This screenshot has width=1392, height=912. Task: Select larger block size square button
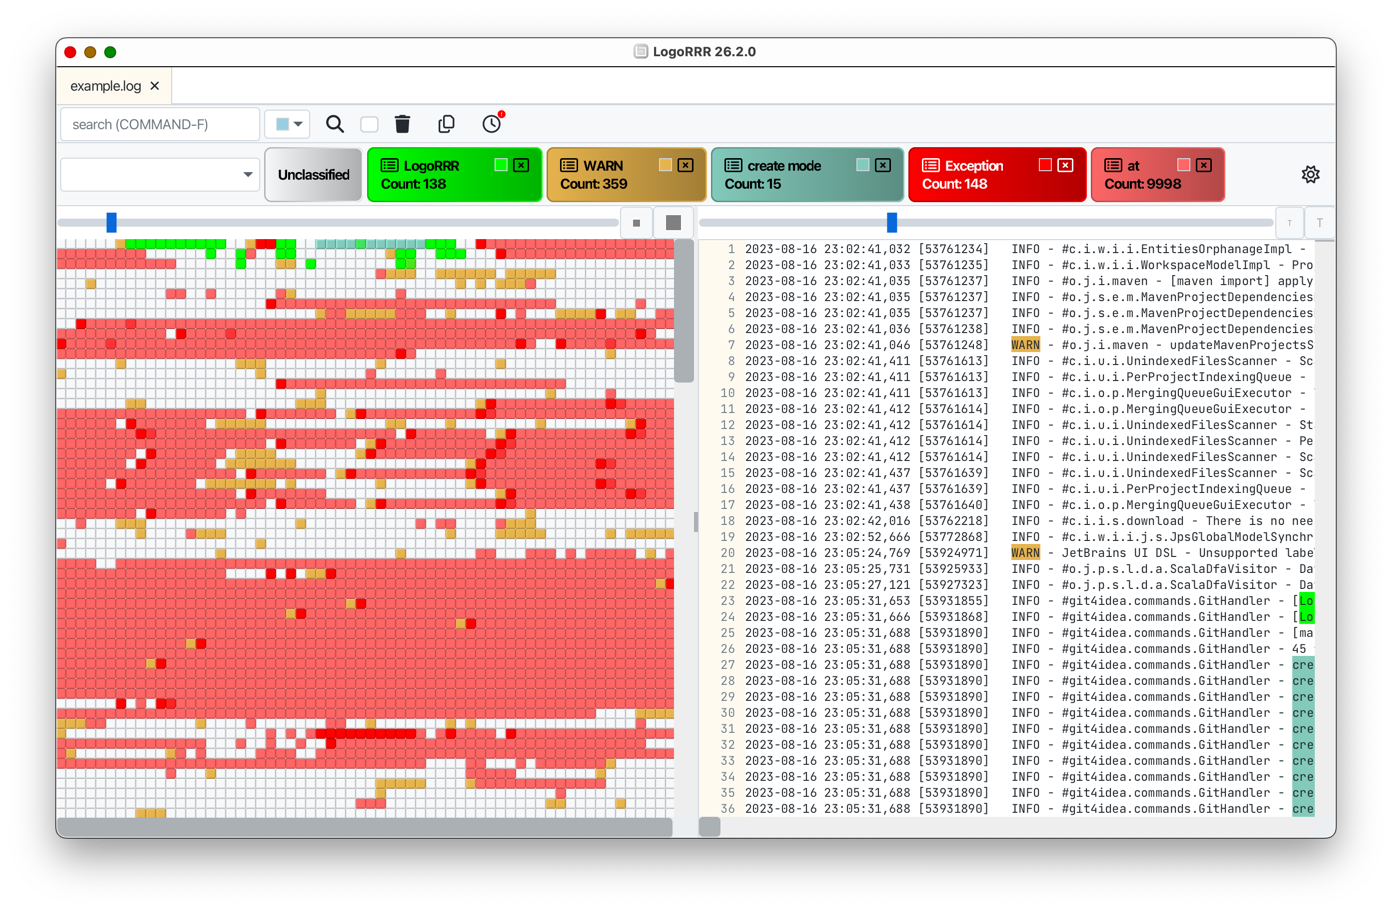point(674,223)
